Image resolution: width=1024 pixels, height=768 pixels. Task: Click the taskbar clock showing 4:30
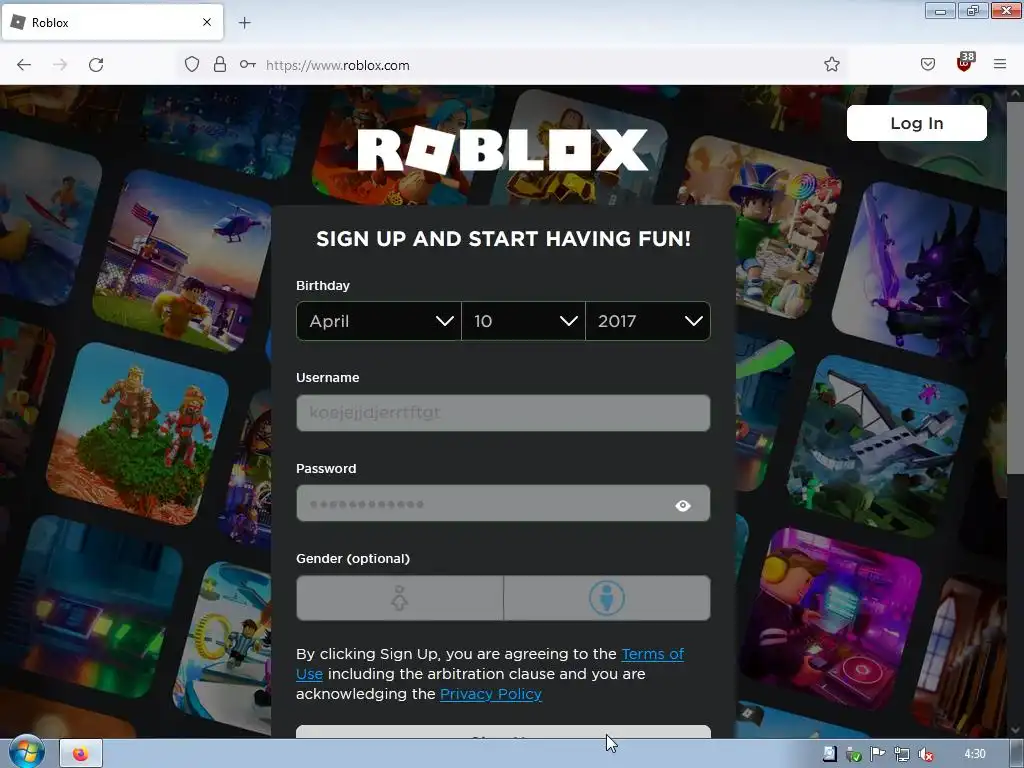coord(974,754)
